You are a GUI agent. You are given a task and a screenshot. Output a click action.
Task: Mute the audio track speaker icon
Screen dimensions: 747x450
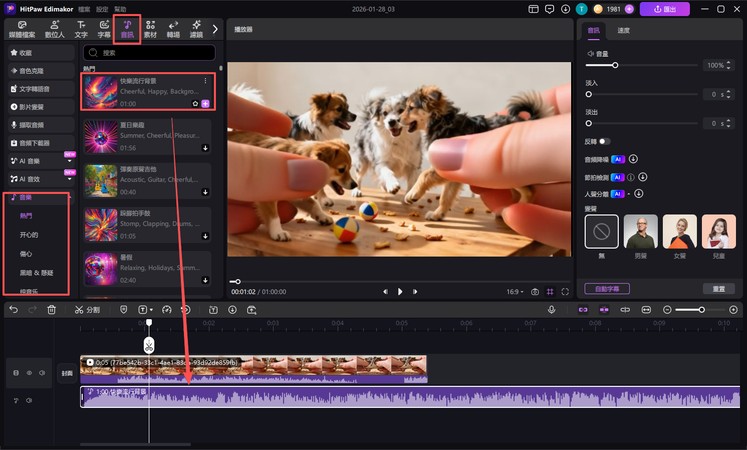click(x=29, y=400)
